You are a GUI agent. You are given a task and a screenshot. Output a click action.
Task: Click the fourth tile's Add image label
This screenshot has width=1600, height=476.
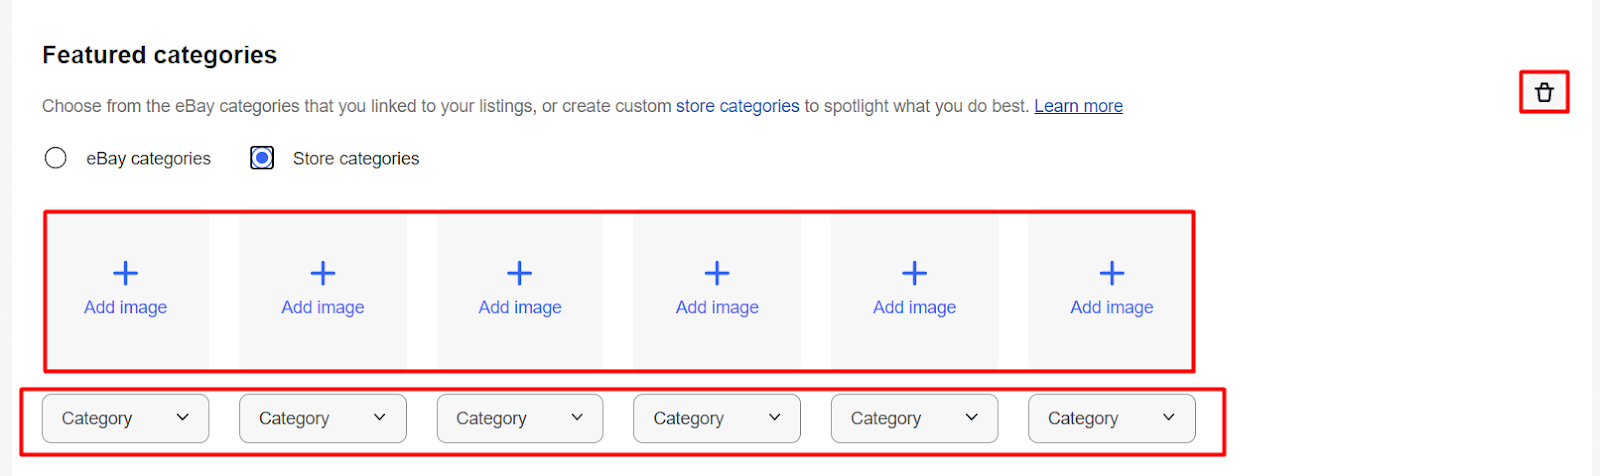717,307
